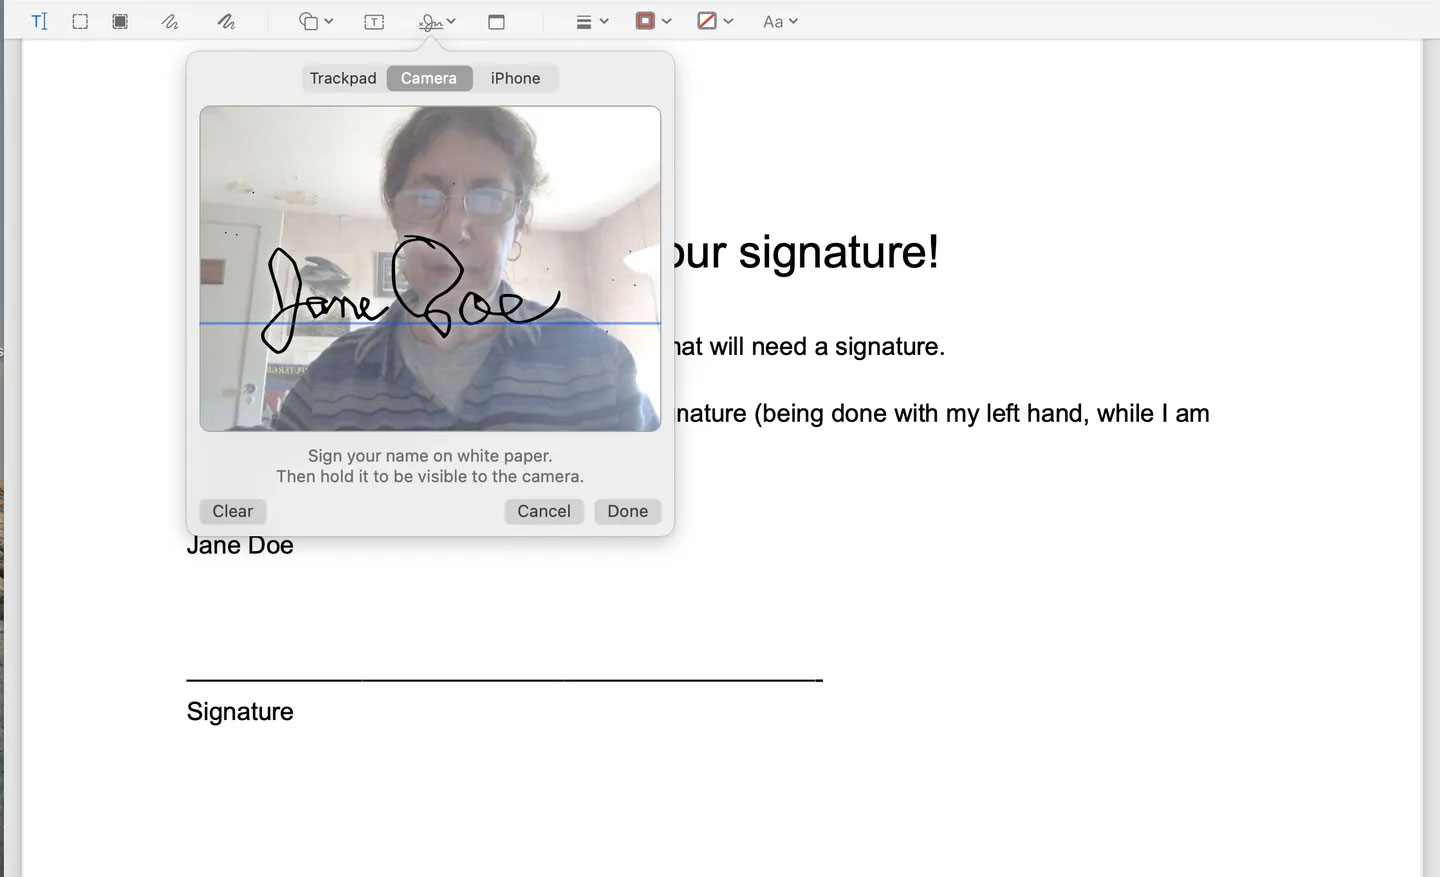1440x877 pixels.
Task: Expand the Shape Style line options
Action: click(590, 20)
